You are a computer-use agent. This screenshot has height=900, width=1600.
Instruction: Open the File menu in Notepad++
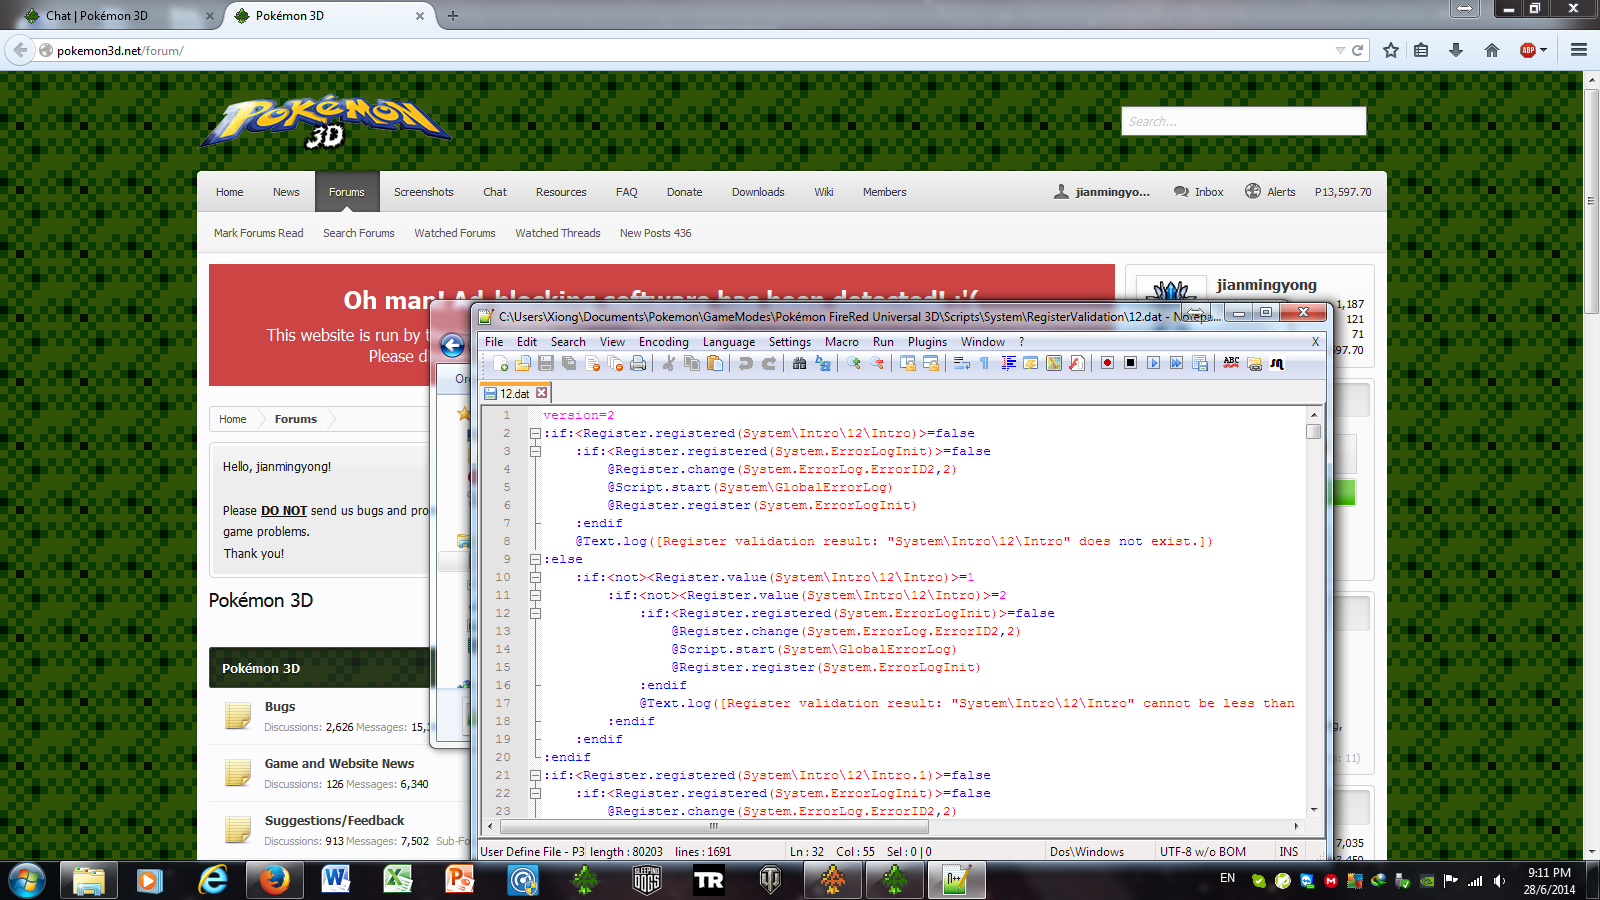point(494,342)
